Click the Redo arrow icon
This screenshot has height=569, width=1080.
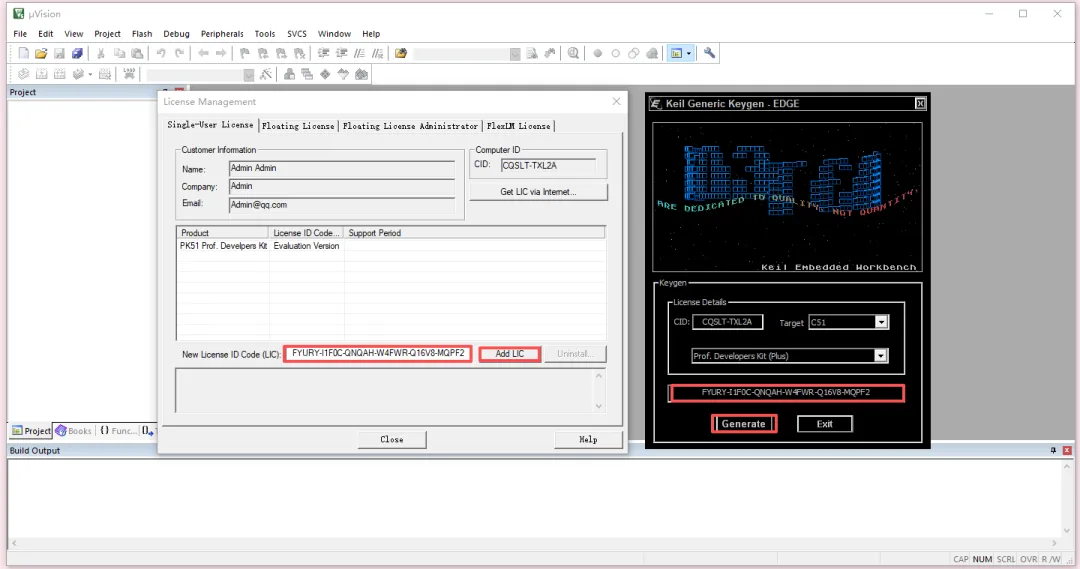179,53
